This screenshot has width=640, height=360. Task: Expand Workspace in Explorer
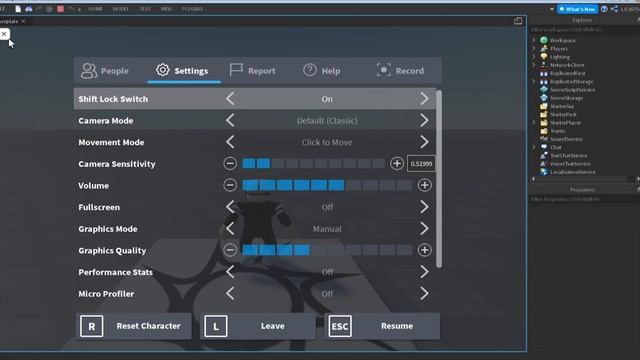click(x=534, y=40)
